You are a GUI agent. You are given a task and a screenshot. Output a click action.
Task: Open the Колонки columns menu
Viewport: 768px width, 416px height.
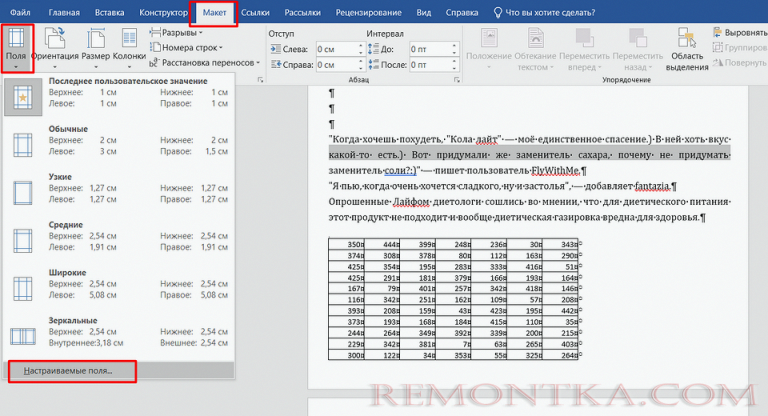pos(129,48)
